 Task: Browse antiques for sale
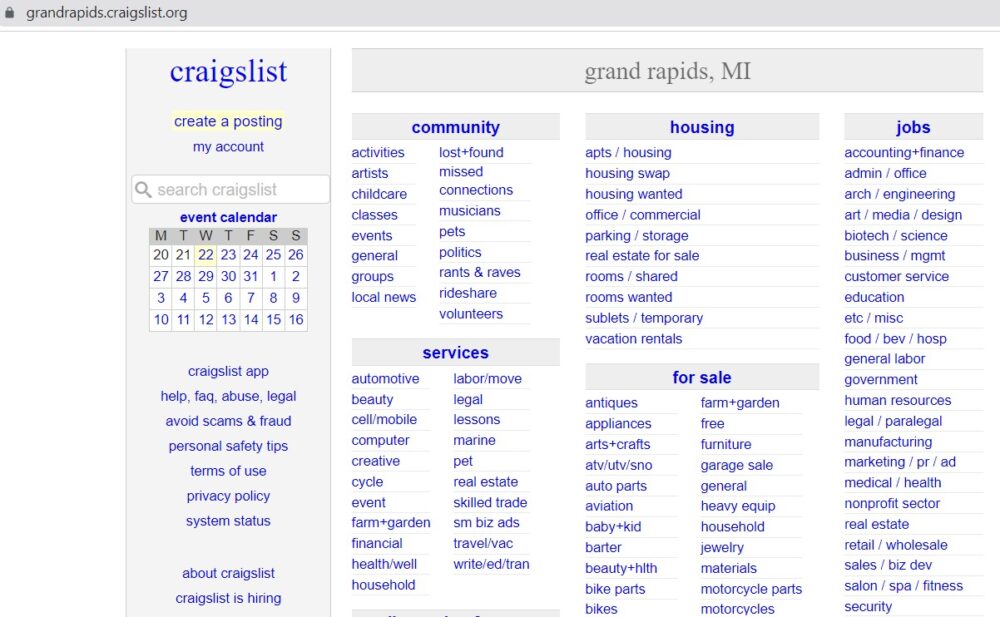(611, 403)
